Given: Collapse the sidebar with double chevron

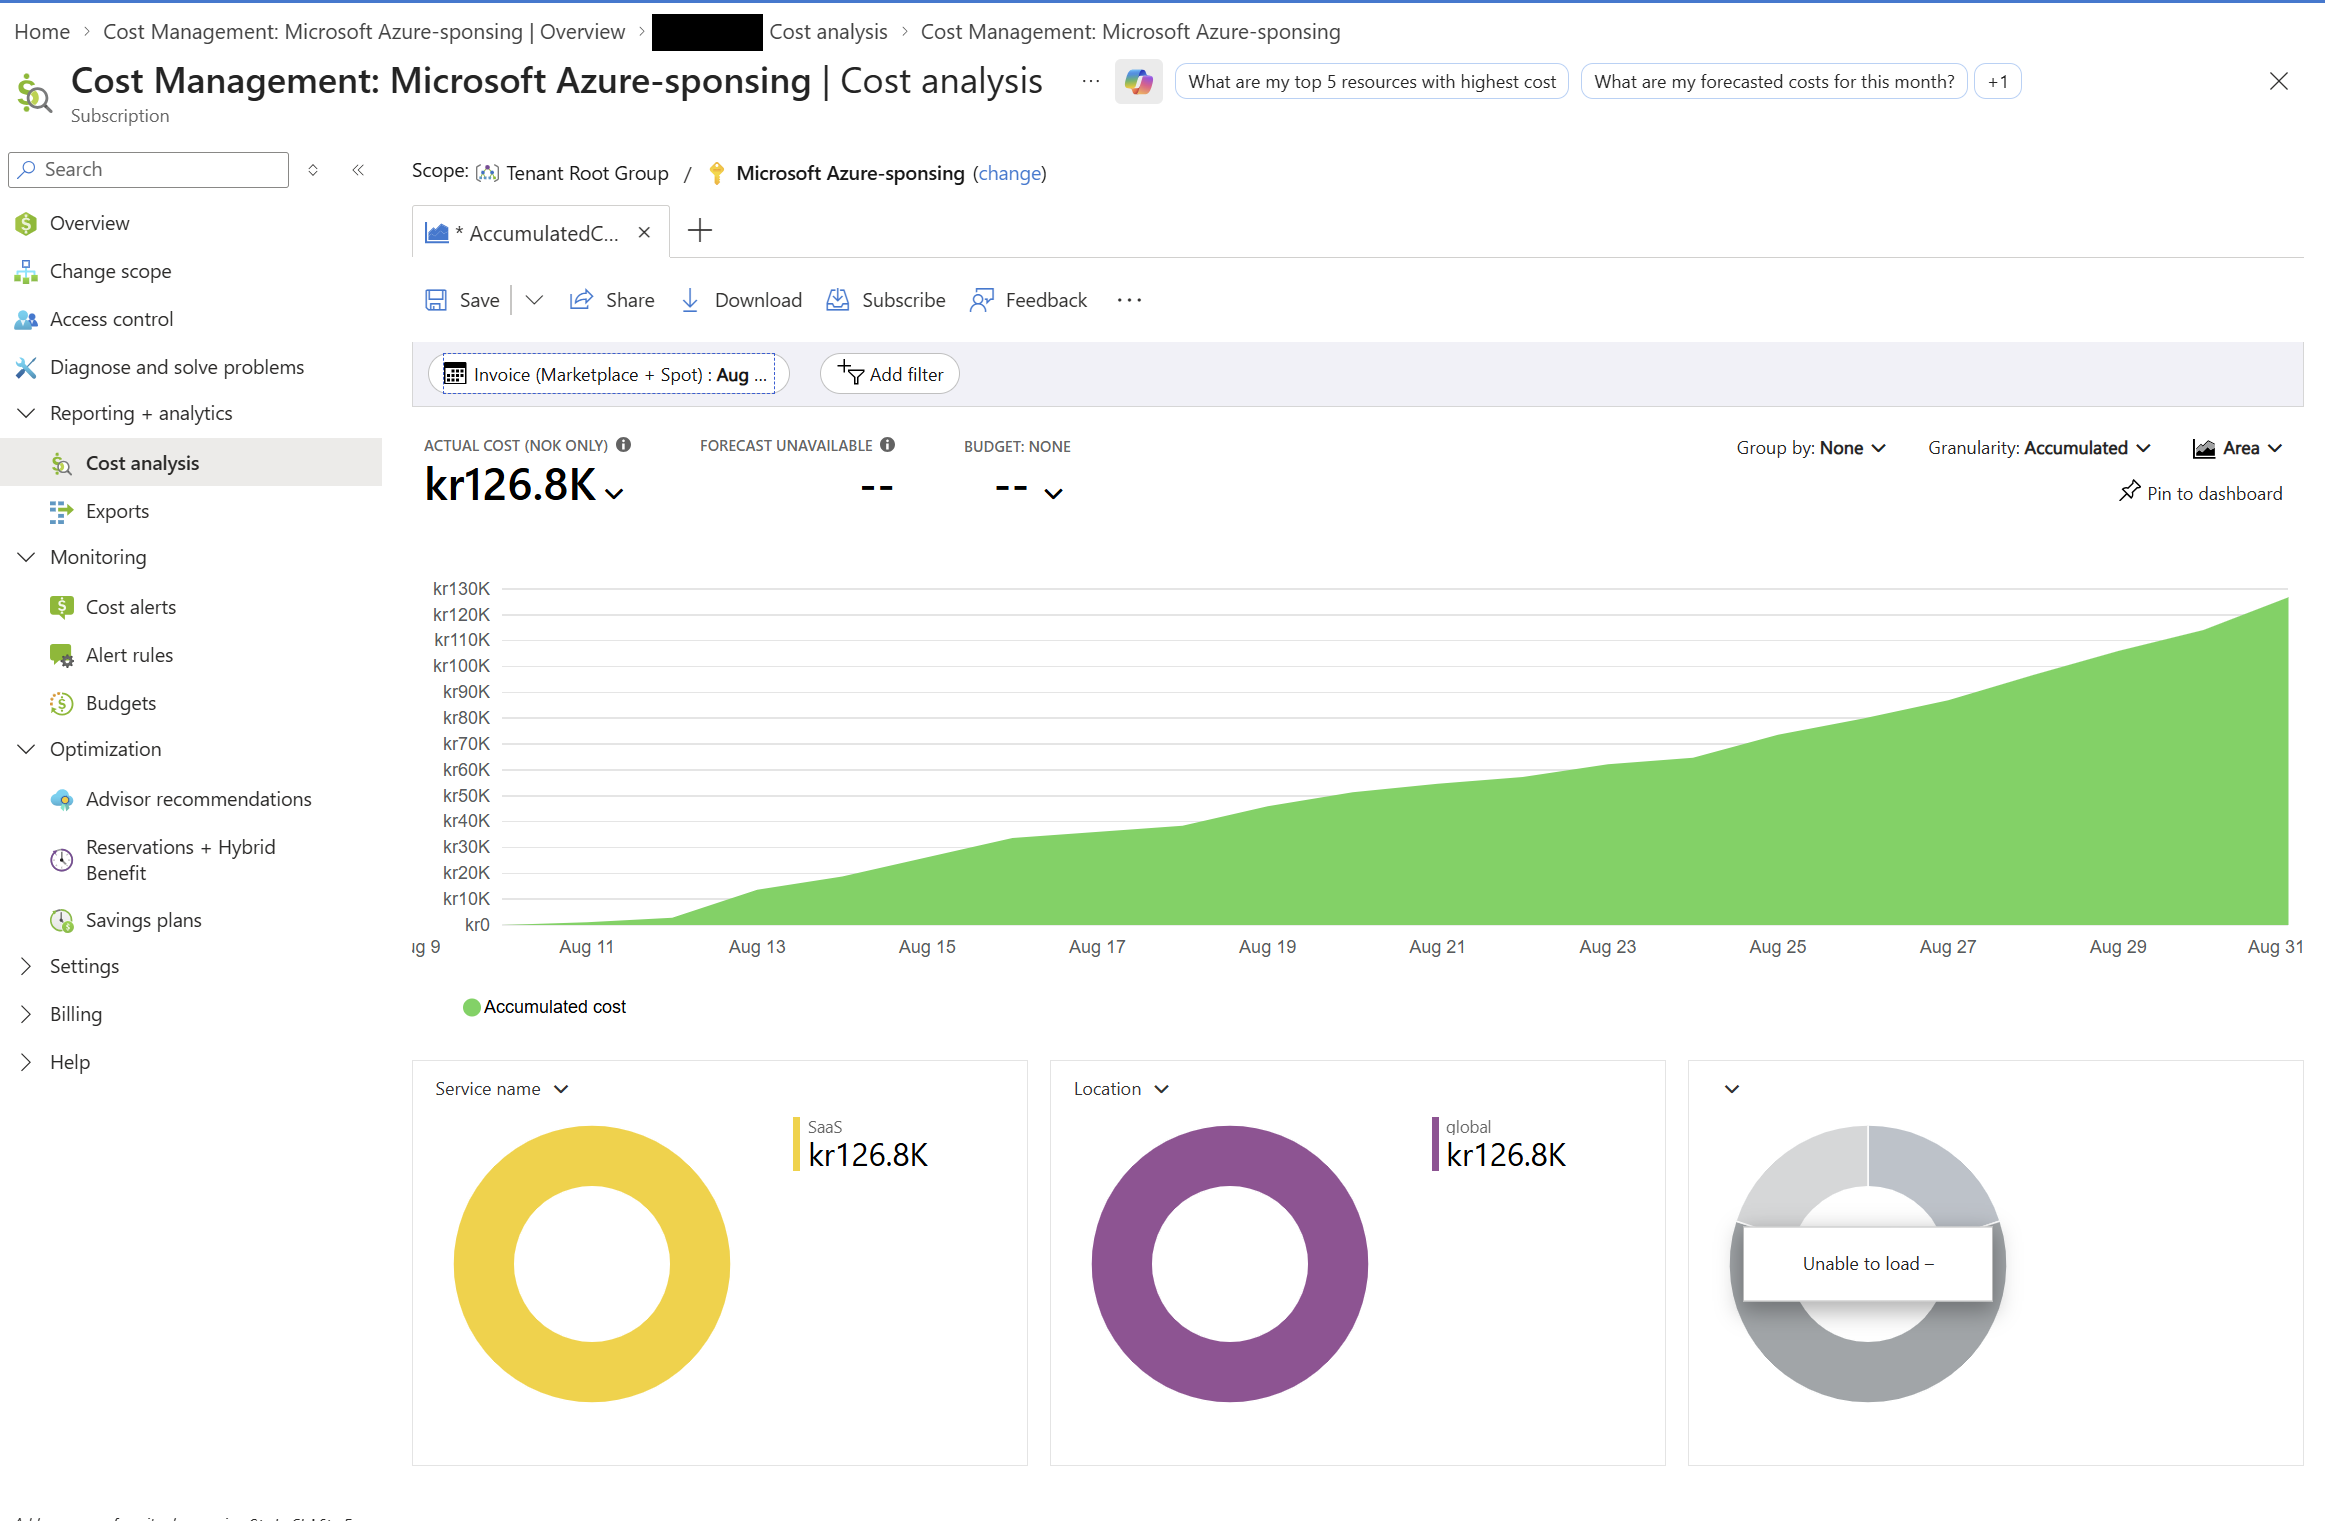Looking at the screenshot, I should pyautogui.click(x=358, y=170).
